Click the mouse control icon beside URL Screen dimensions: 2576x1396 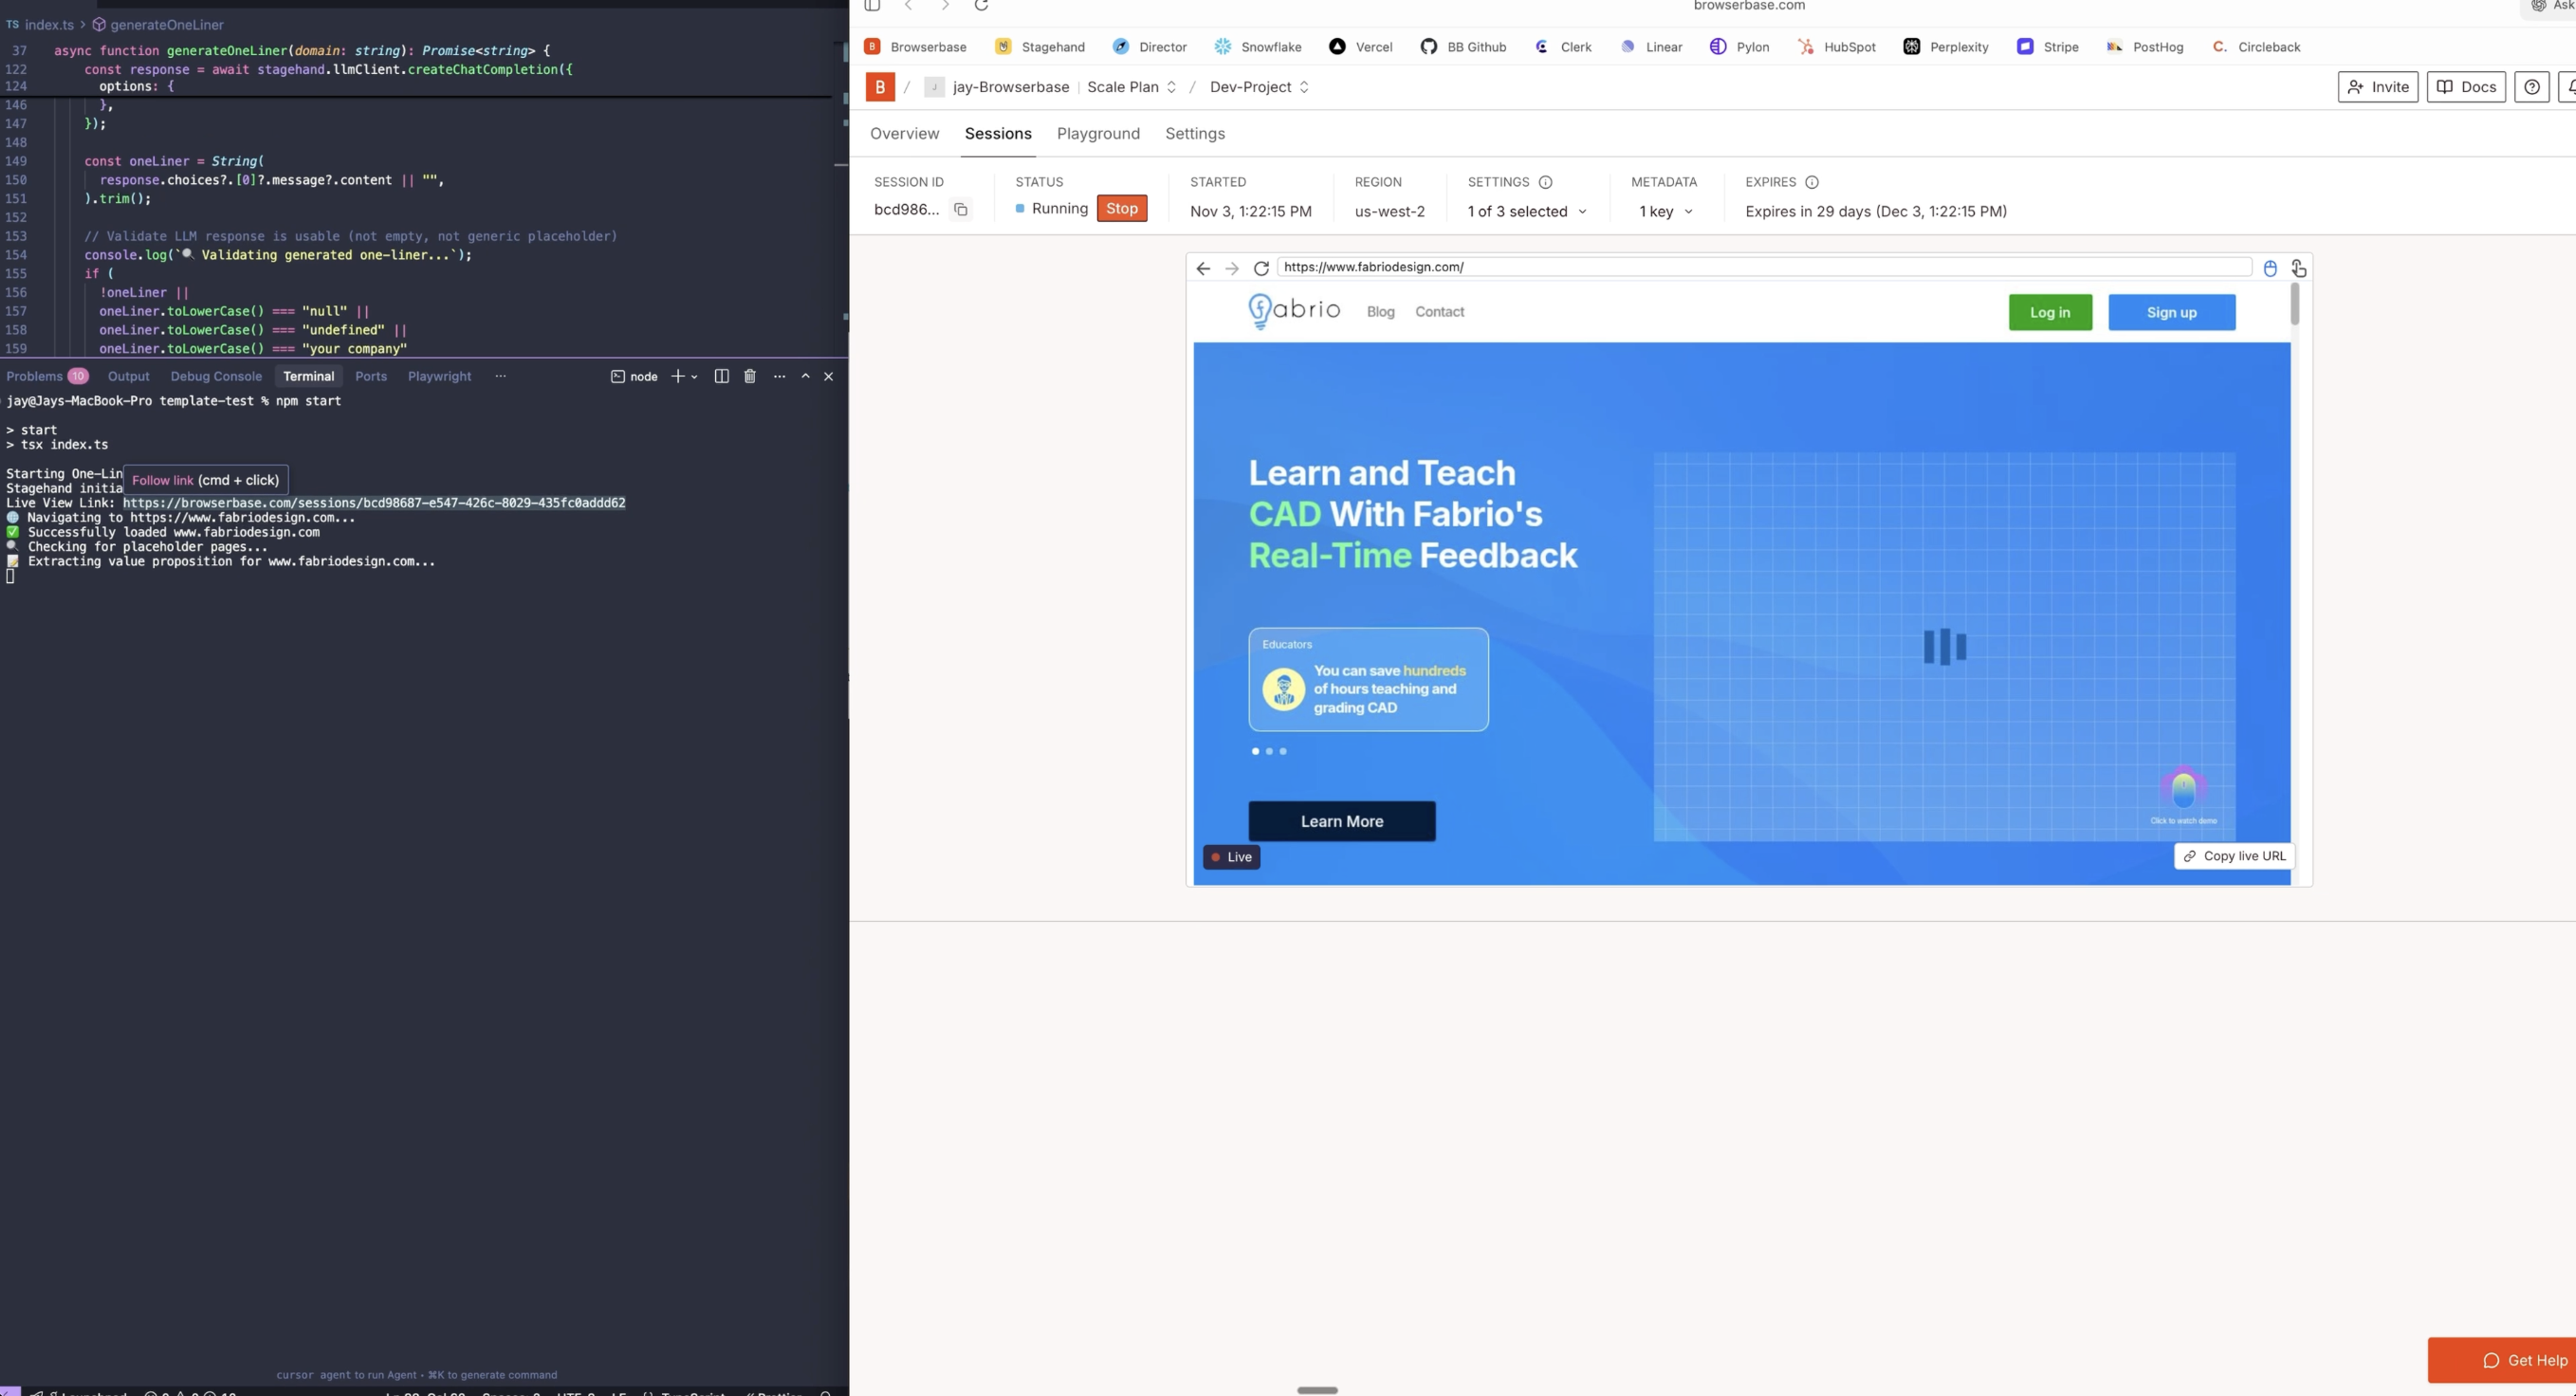[x=2270, y=268]
